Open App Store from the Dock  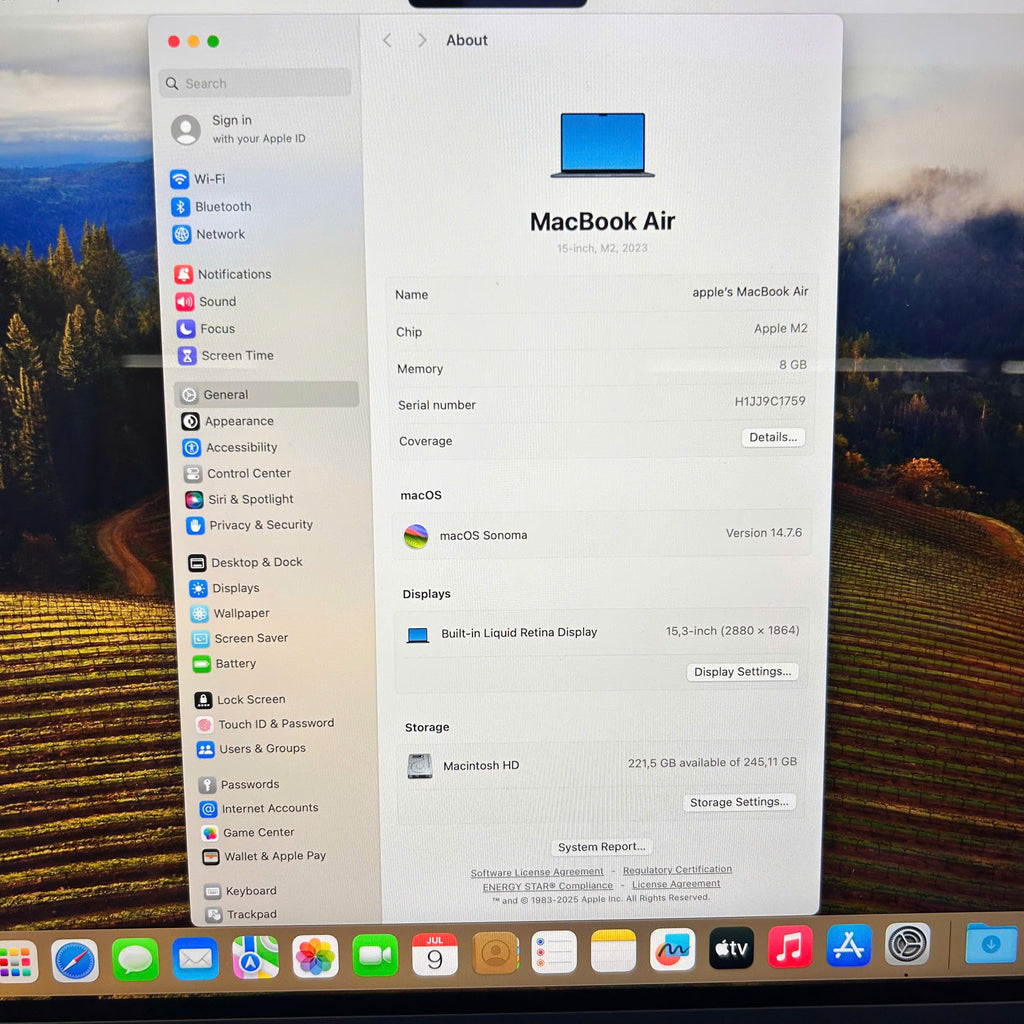[x=849, y=946]
